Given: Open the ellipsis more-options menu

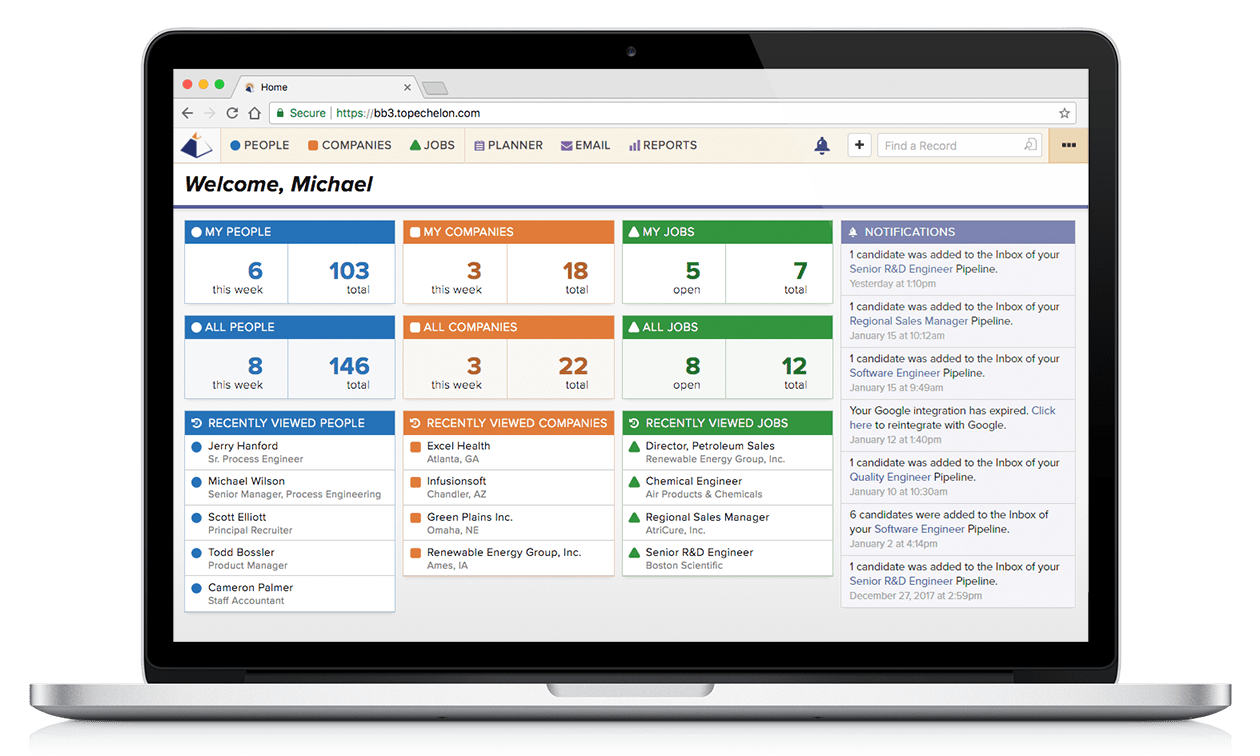Looking at the screenshot, I should pos(1067,145).
